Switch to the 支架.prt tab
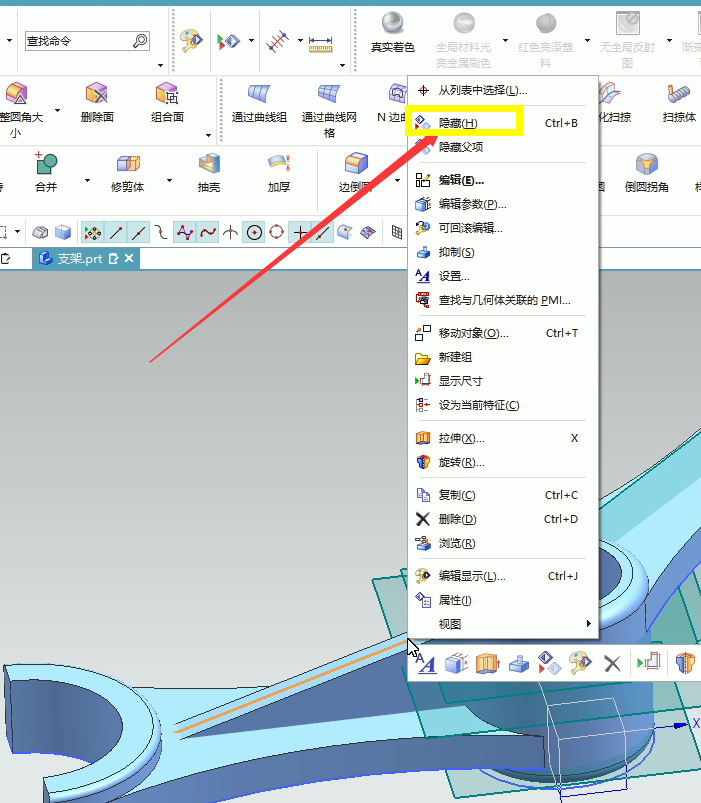The image size is (701, 803). pyautogui.click(x=79, y=259)
